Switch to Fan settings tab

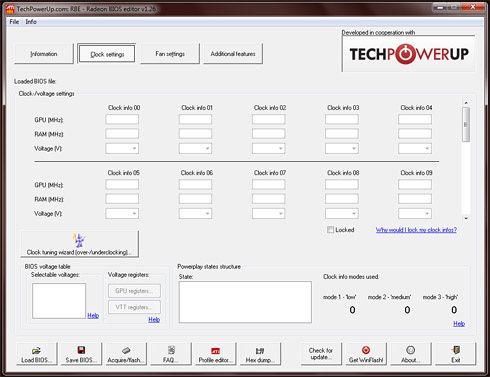coord(170,53)
